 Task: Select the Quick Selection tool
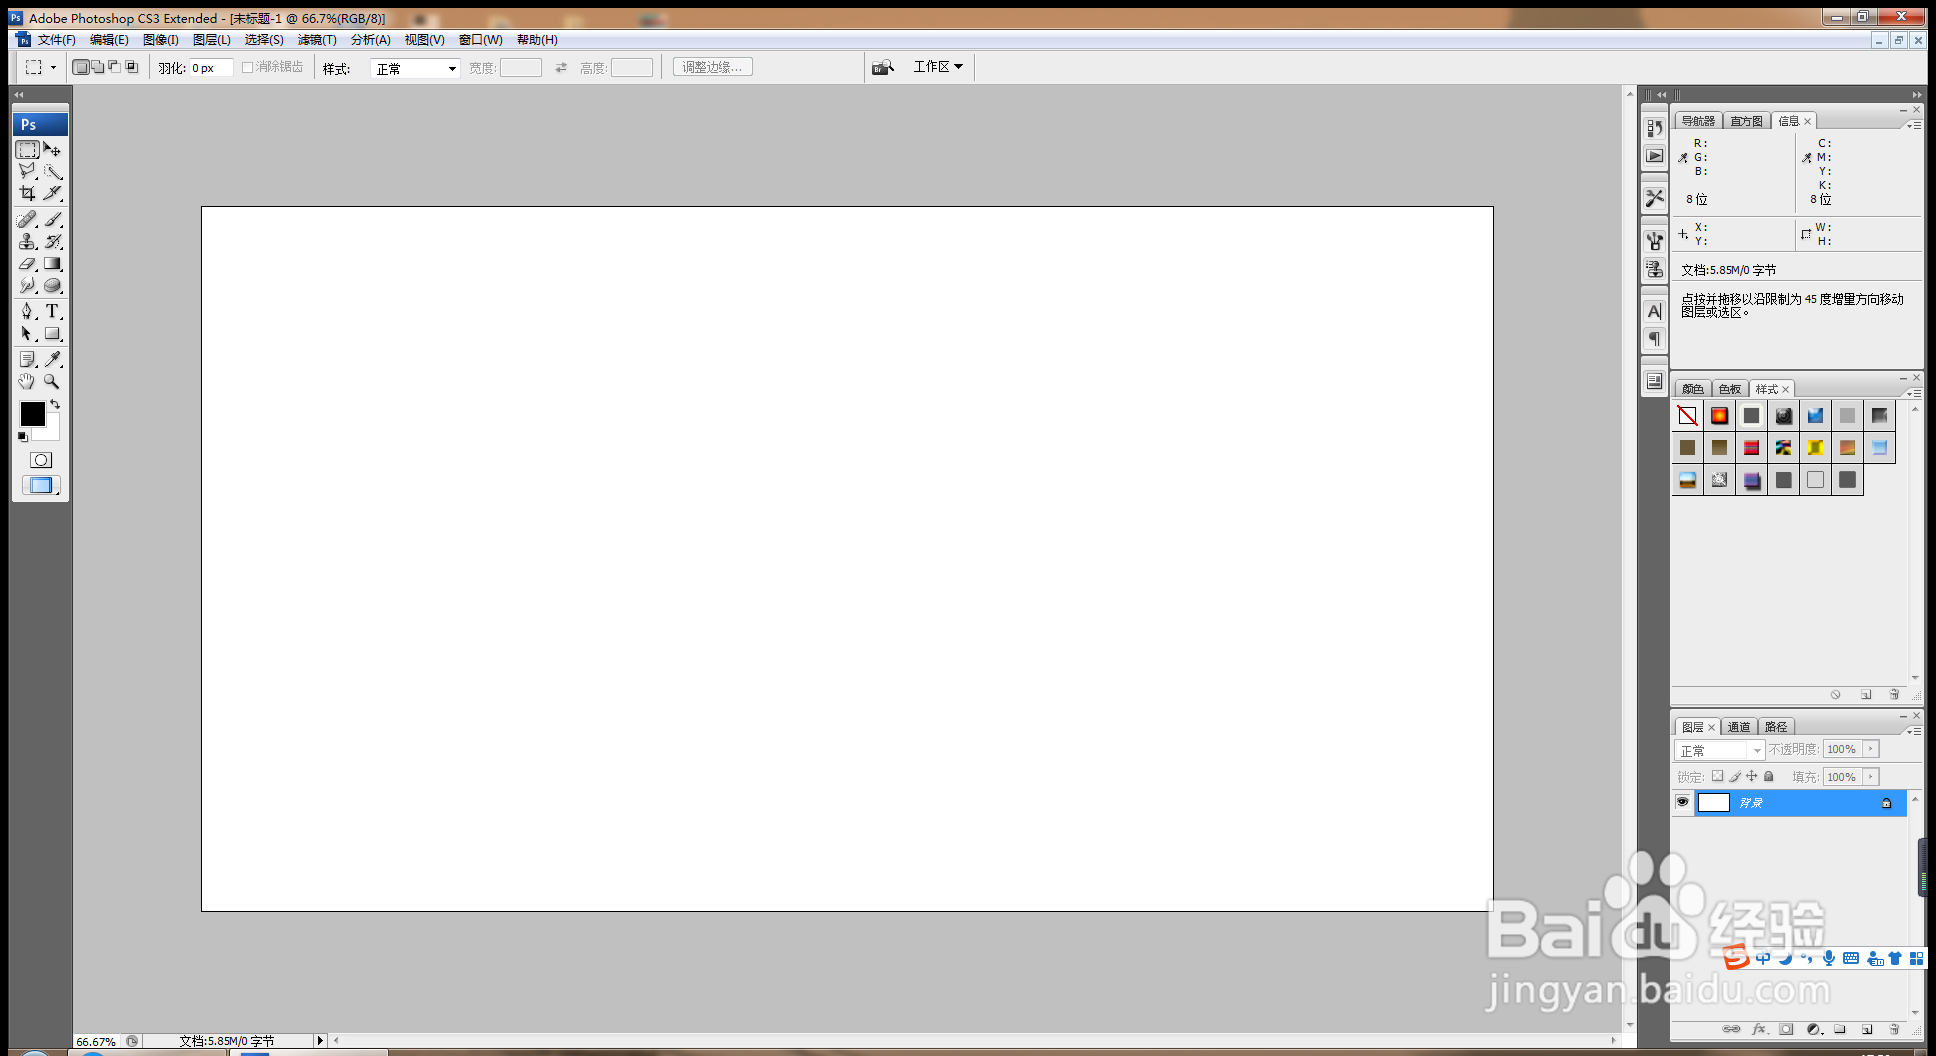click(53, 172)
